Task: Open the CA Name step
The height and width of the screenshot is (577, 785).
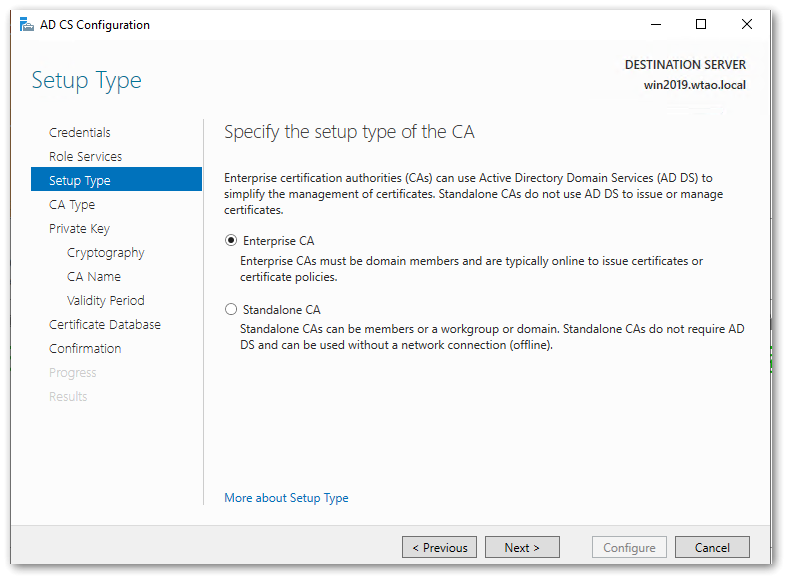Action: 94,276
